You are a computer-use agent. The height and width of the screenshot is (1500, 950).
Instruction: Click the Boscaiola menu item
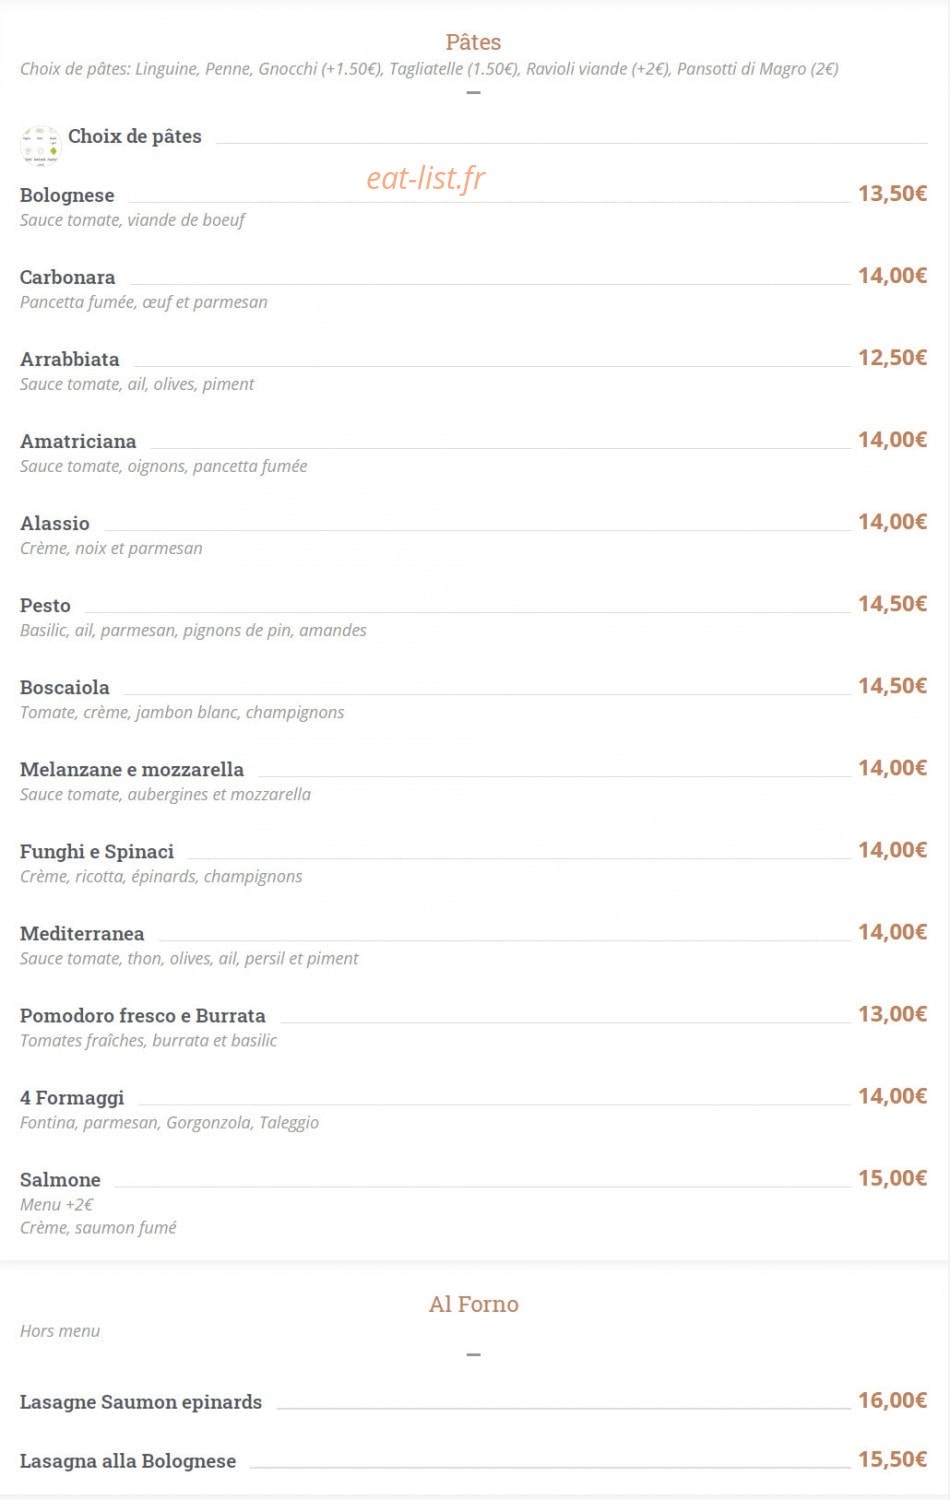(65, 687)
